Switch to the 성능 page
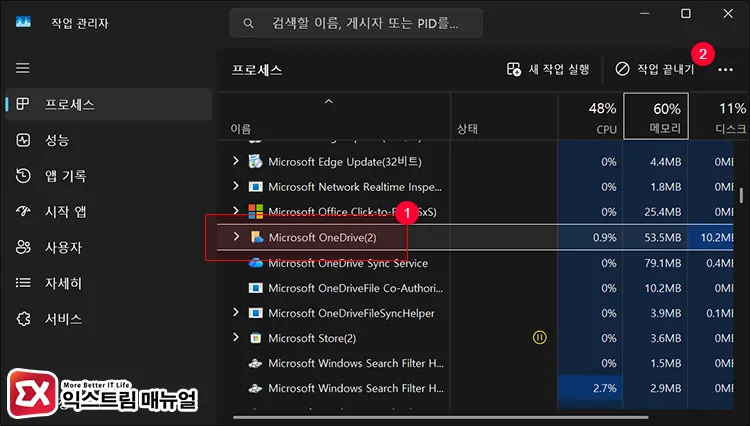The image size is (750, 426). (109, 140)
